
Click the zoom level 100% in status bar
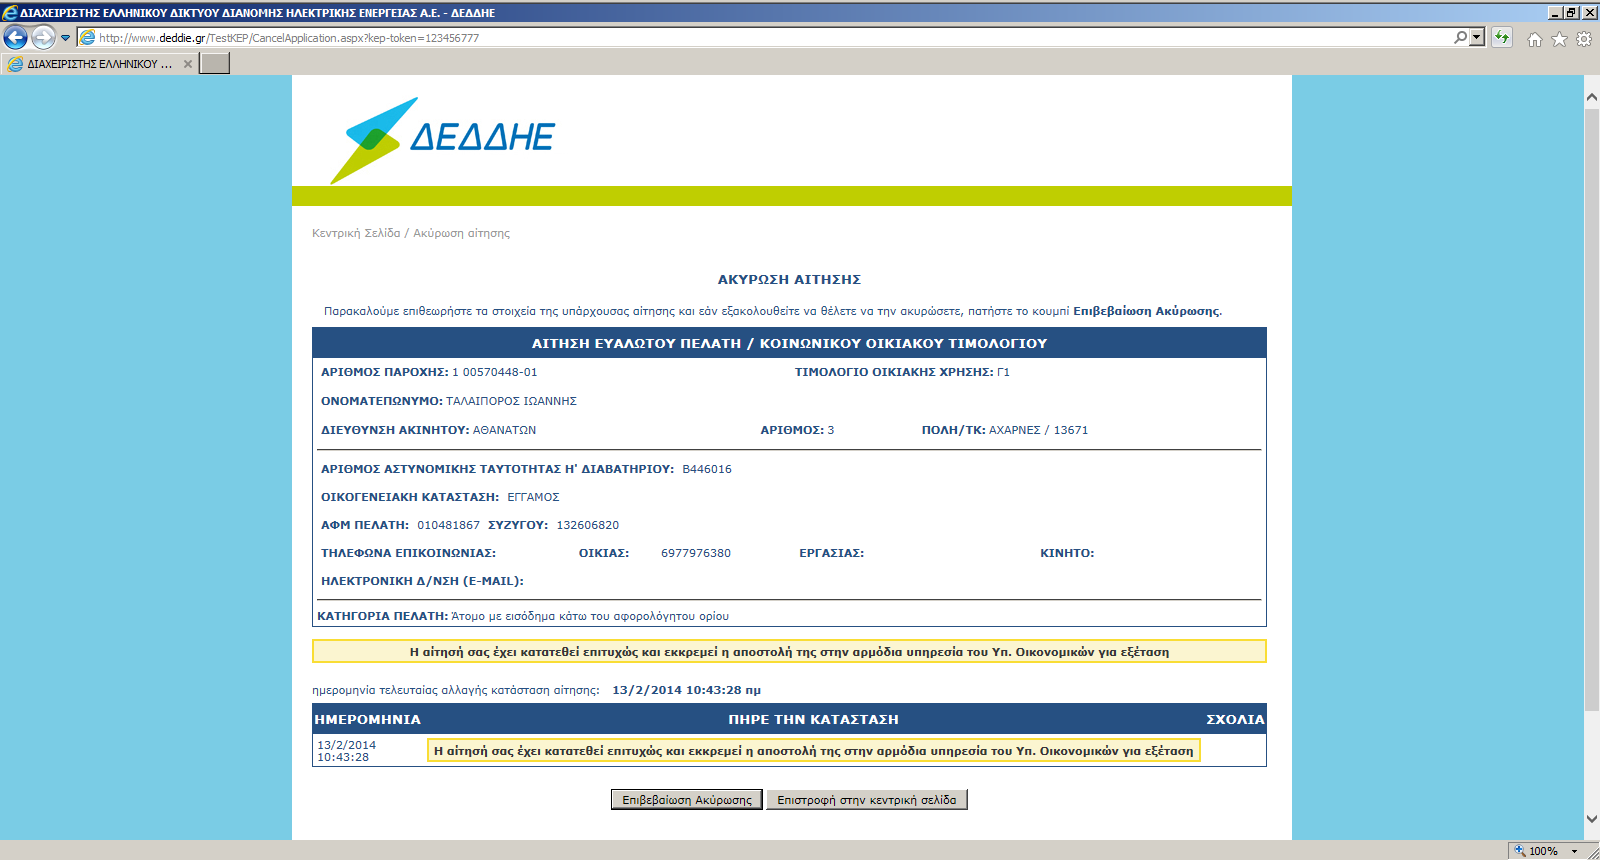pos(1543,851)
